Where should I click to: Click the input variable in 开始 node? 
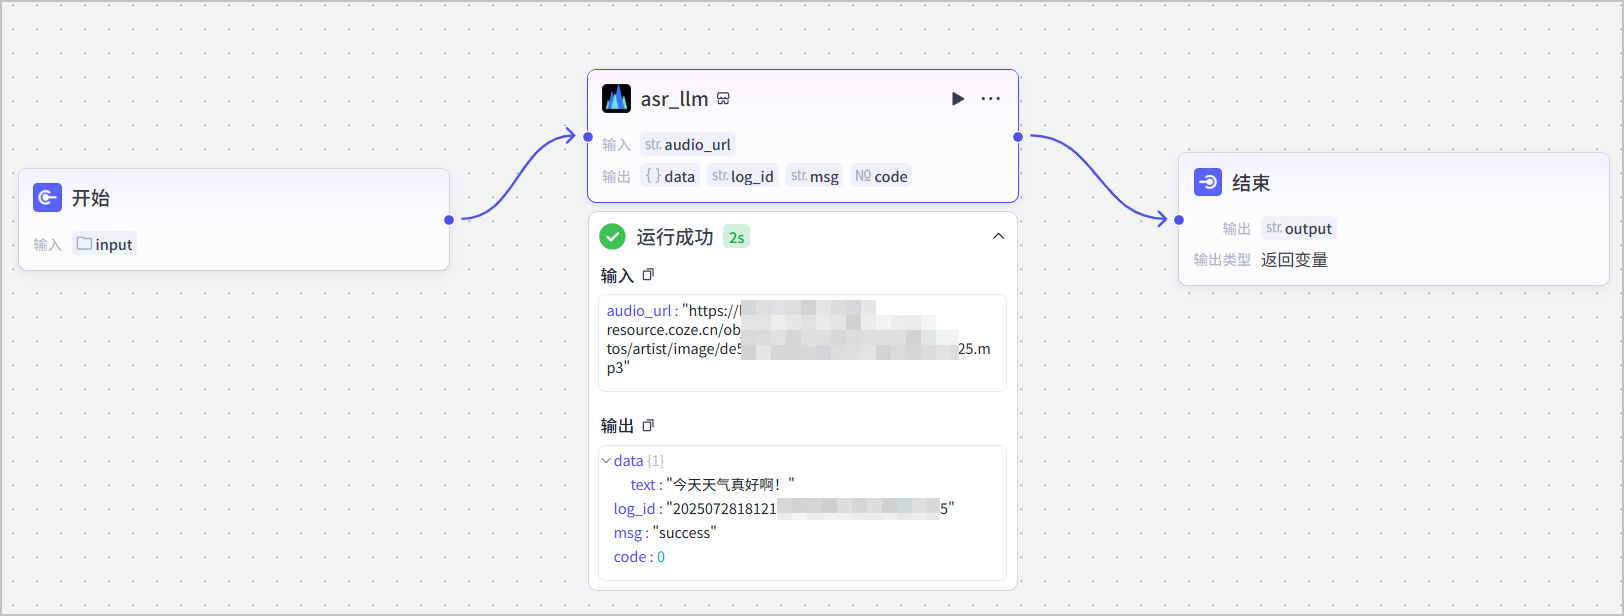(104, 244)
